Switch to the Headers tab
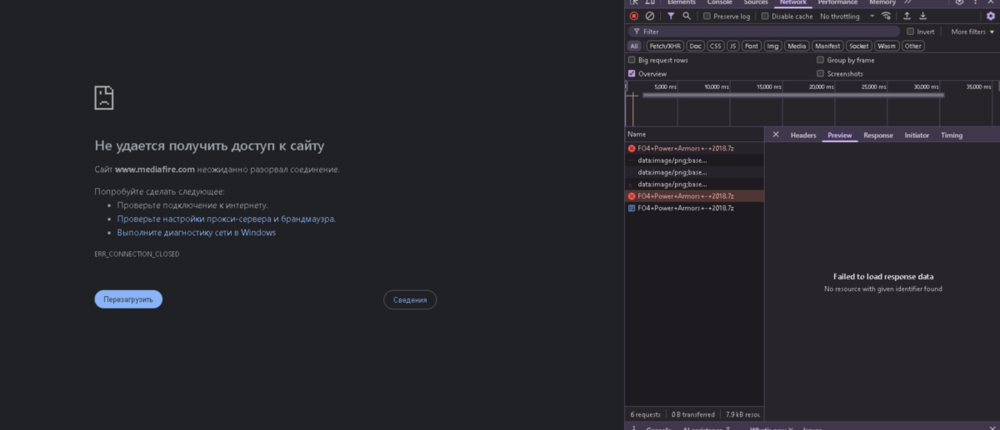The width and height of the screenshot is (1000, 430). click(803, 135)
